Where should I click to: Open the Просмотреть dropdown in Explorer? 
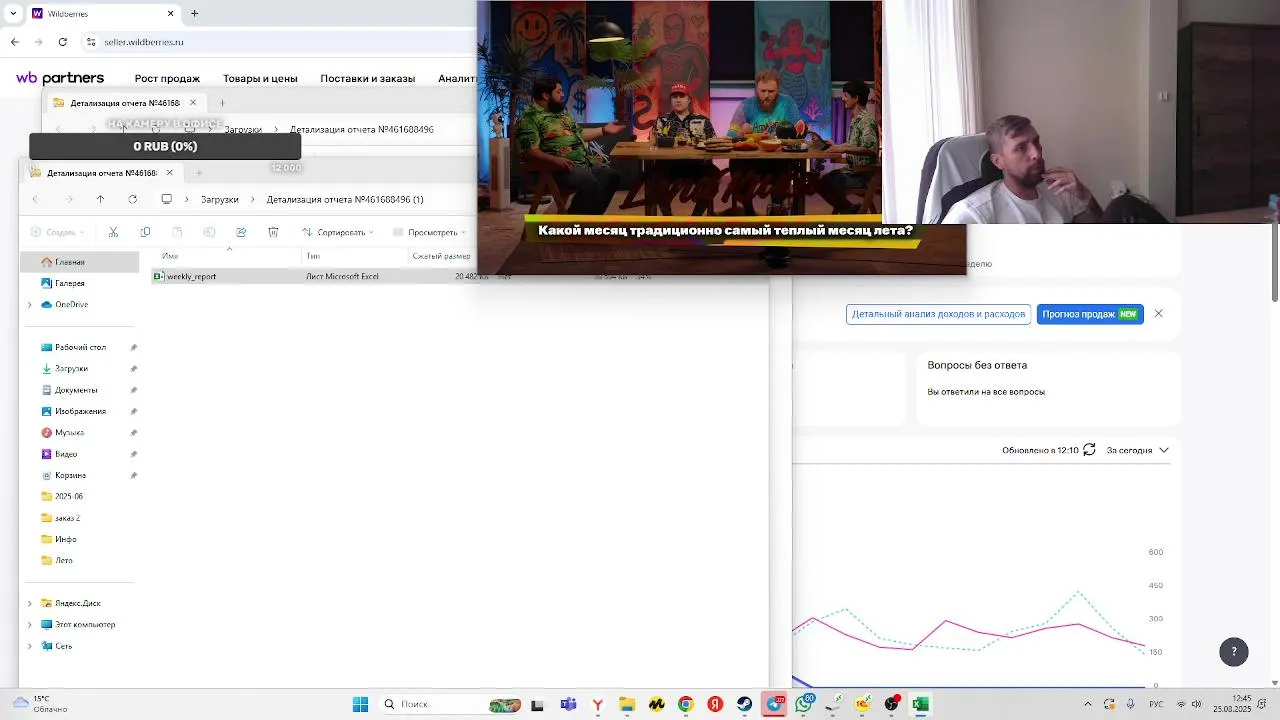point(430,232)
